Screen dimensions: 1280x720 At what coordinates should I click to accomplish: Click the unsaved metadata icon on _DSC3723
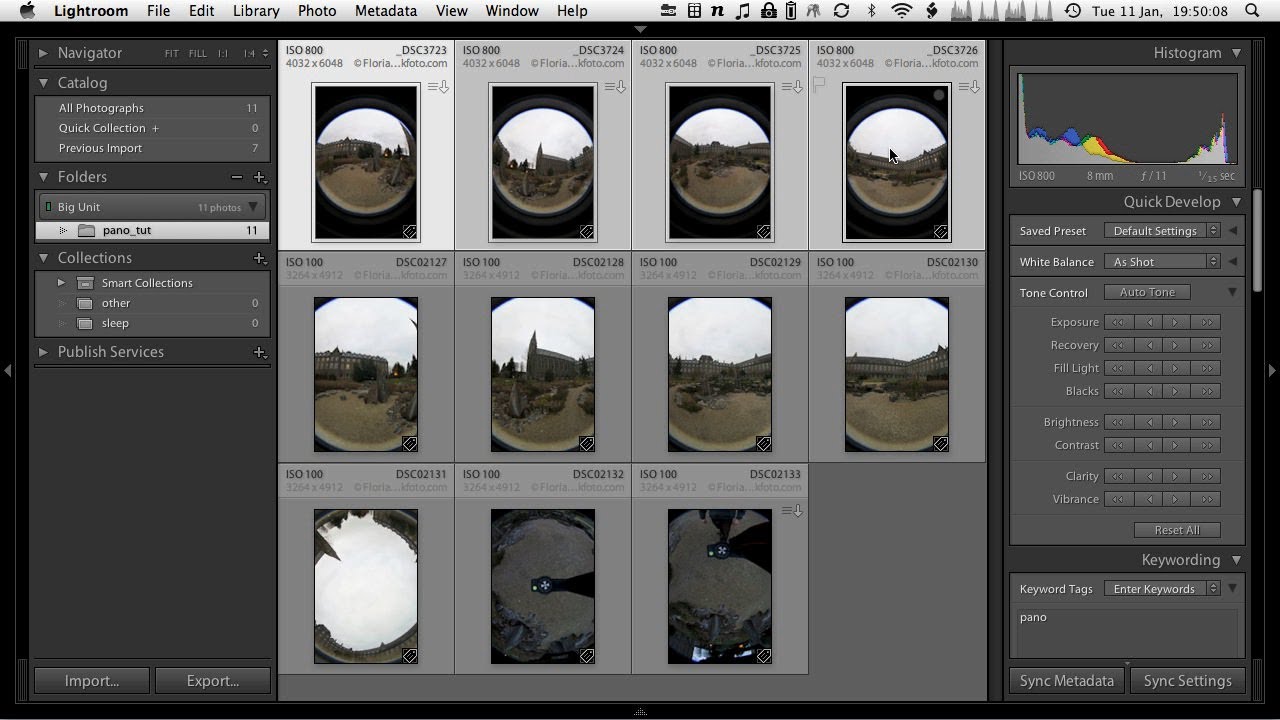pos(438,87)
